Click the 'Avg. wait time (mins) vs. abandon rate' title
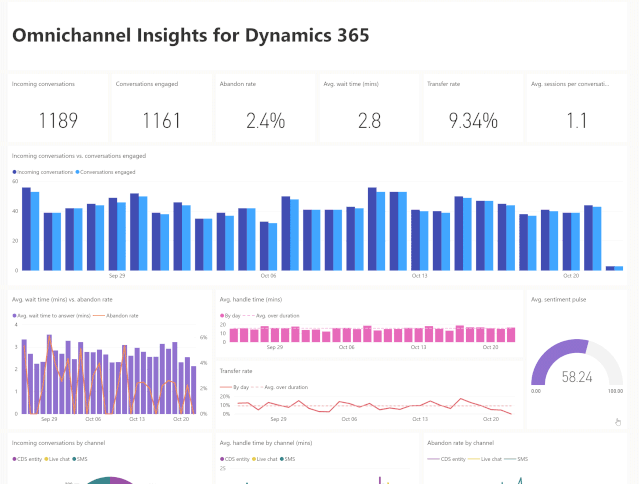Viewport: 639px width, 484px height. [62, 299]
